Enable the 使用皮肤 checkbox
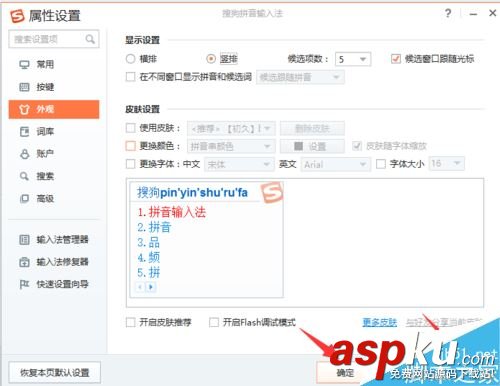Screen dimensions: 500x386 130,128
